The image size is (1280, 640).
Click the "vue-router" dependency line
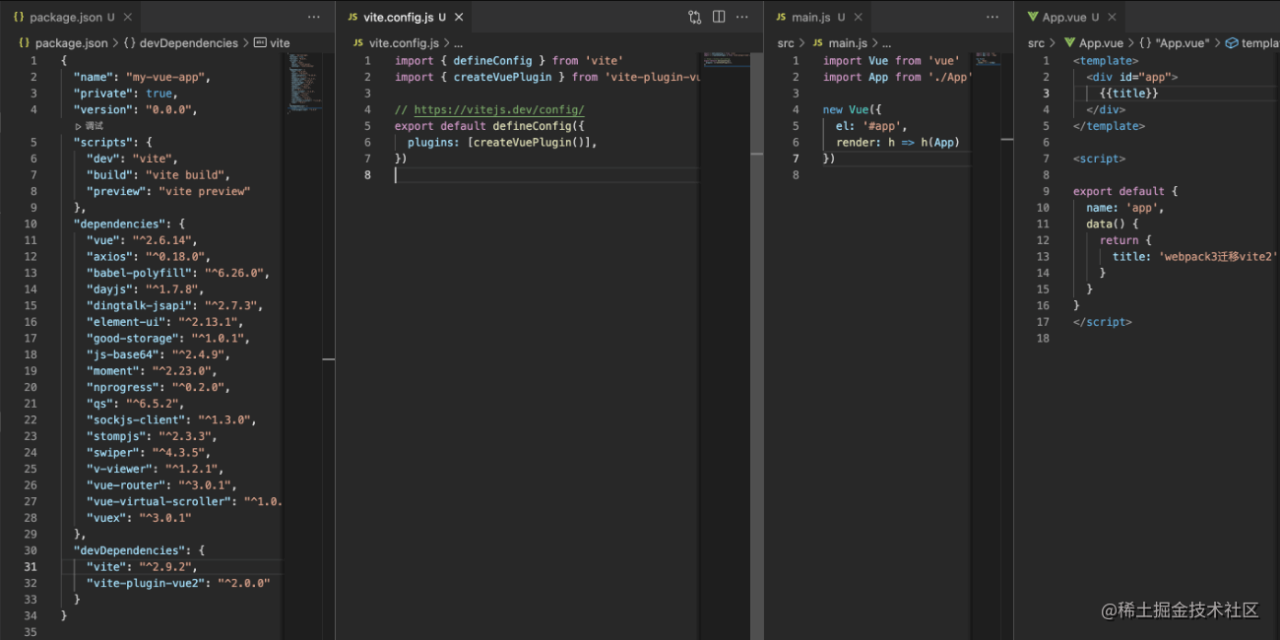tap(162, 485)
